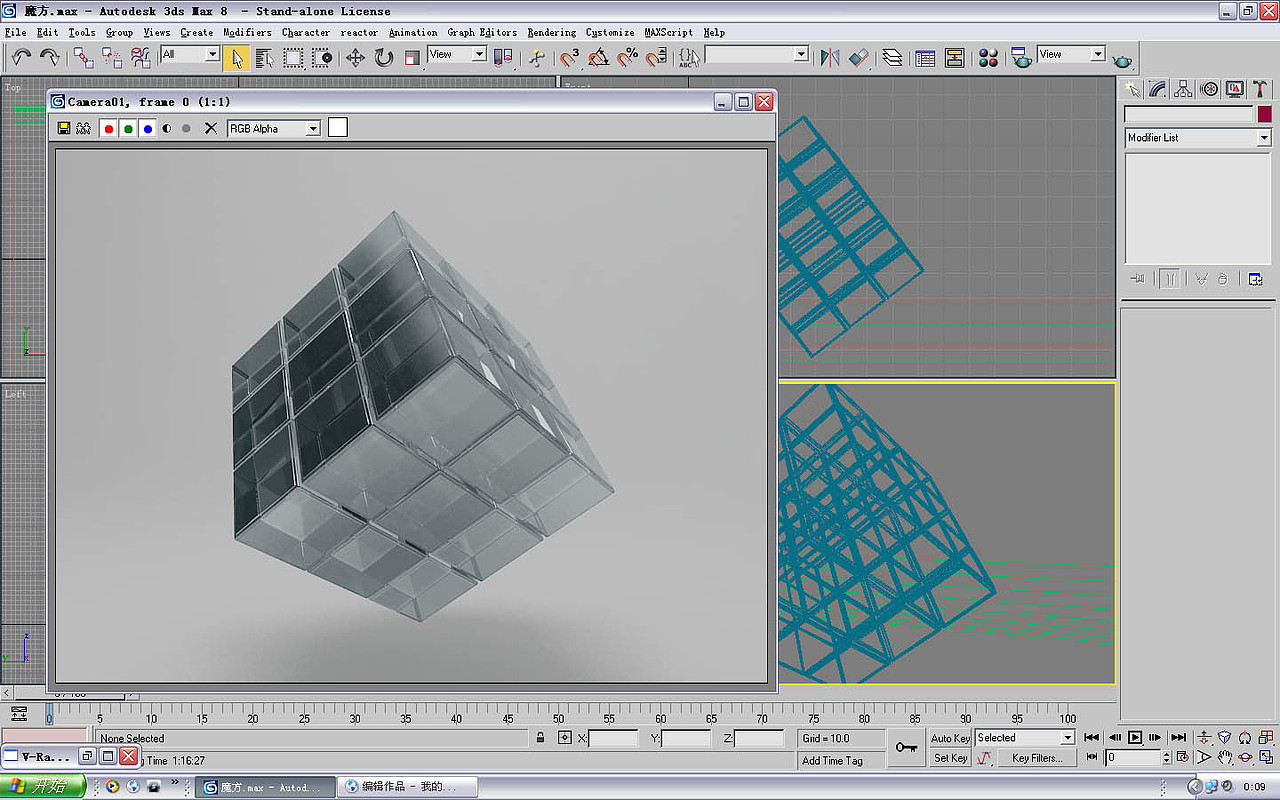
Task: Open the Modifiers menu
Action: [x=247, y=32]
